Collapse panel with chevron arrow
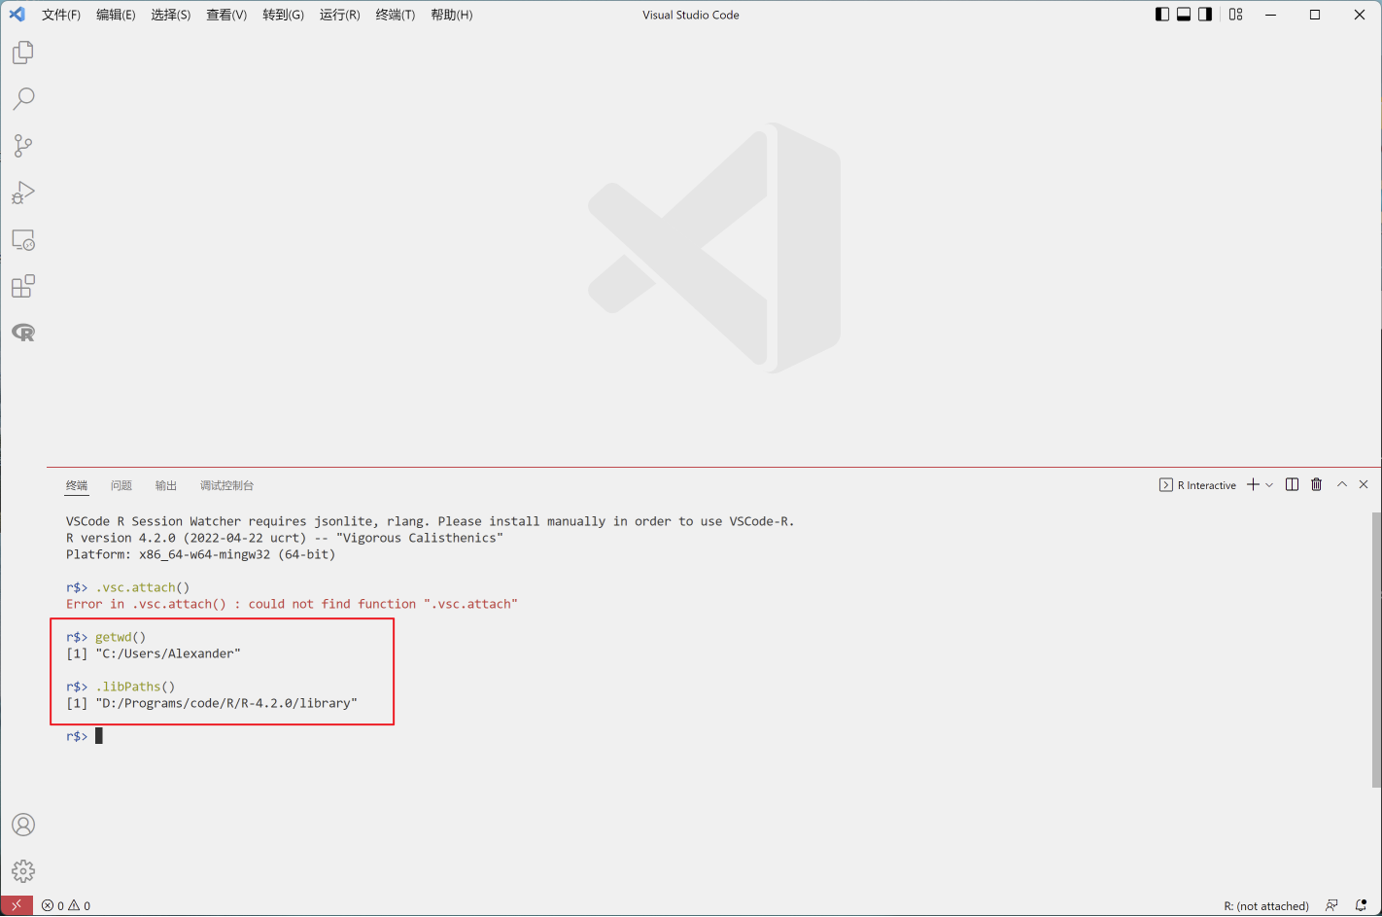 click(x=1342, y=484)
